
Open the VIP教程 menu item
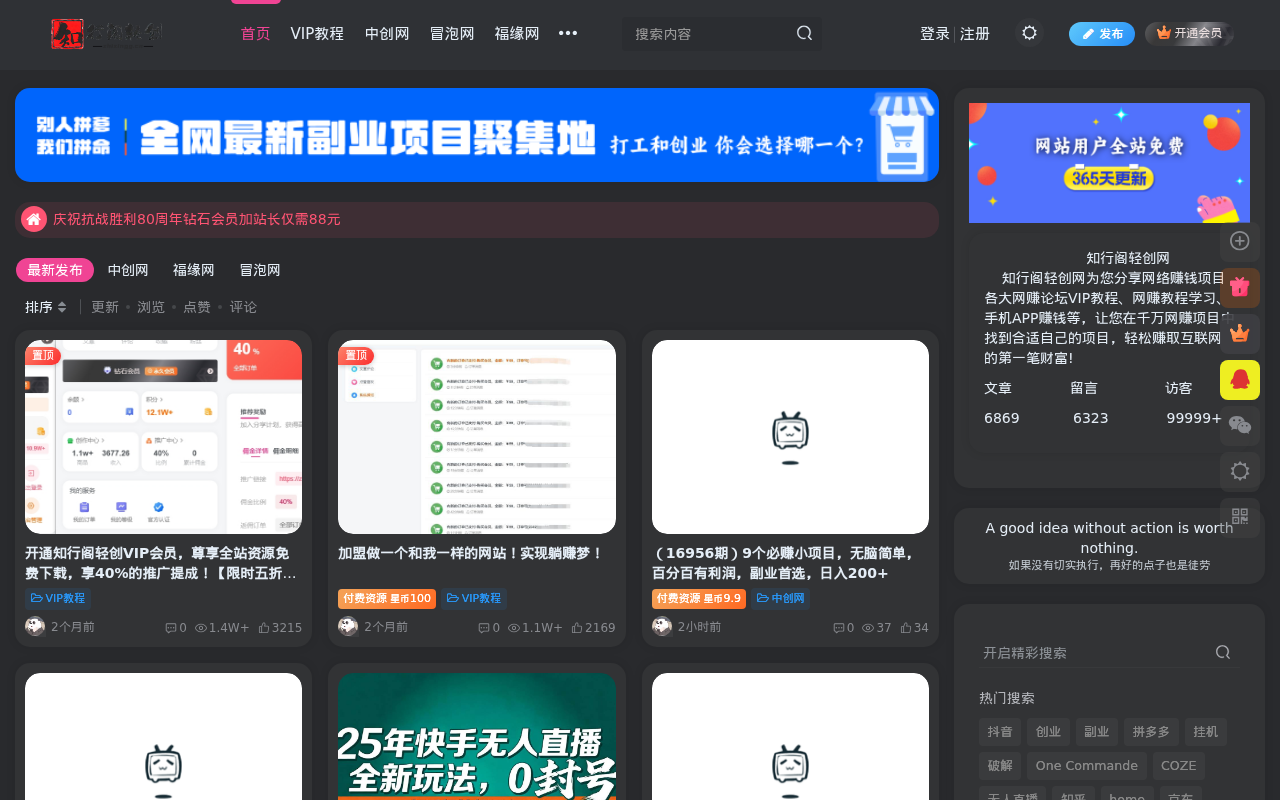point(317,32)
